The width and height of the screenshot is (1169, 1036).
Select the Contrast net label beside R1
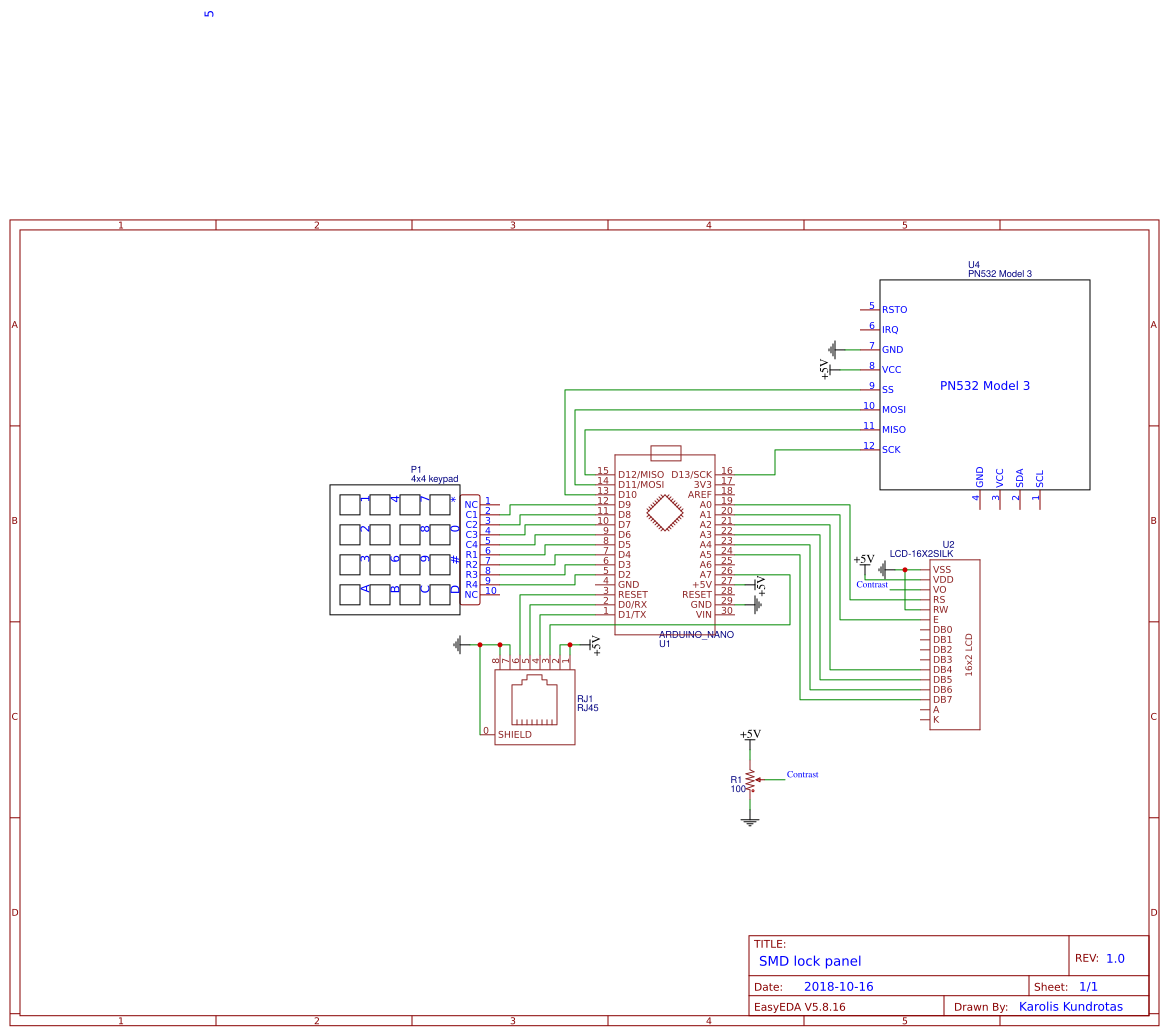point(802,775)
